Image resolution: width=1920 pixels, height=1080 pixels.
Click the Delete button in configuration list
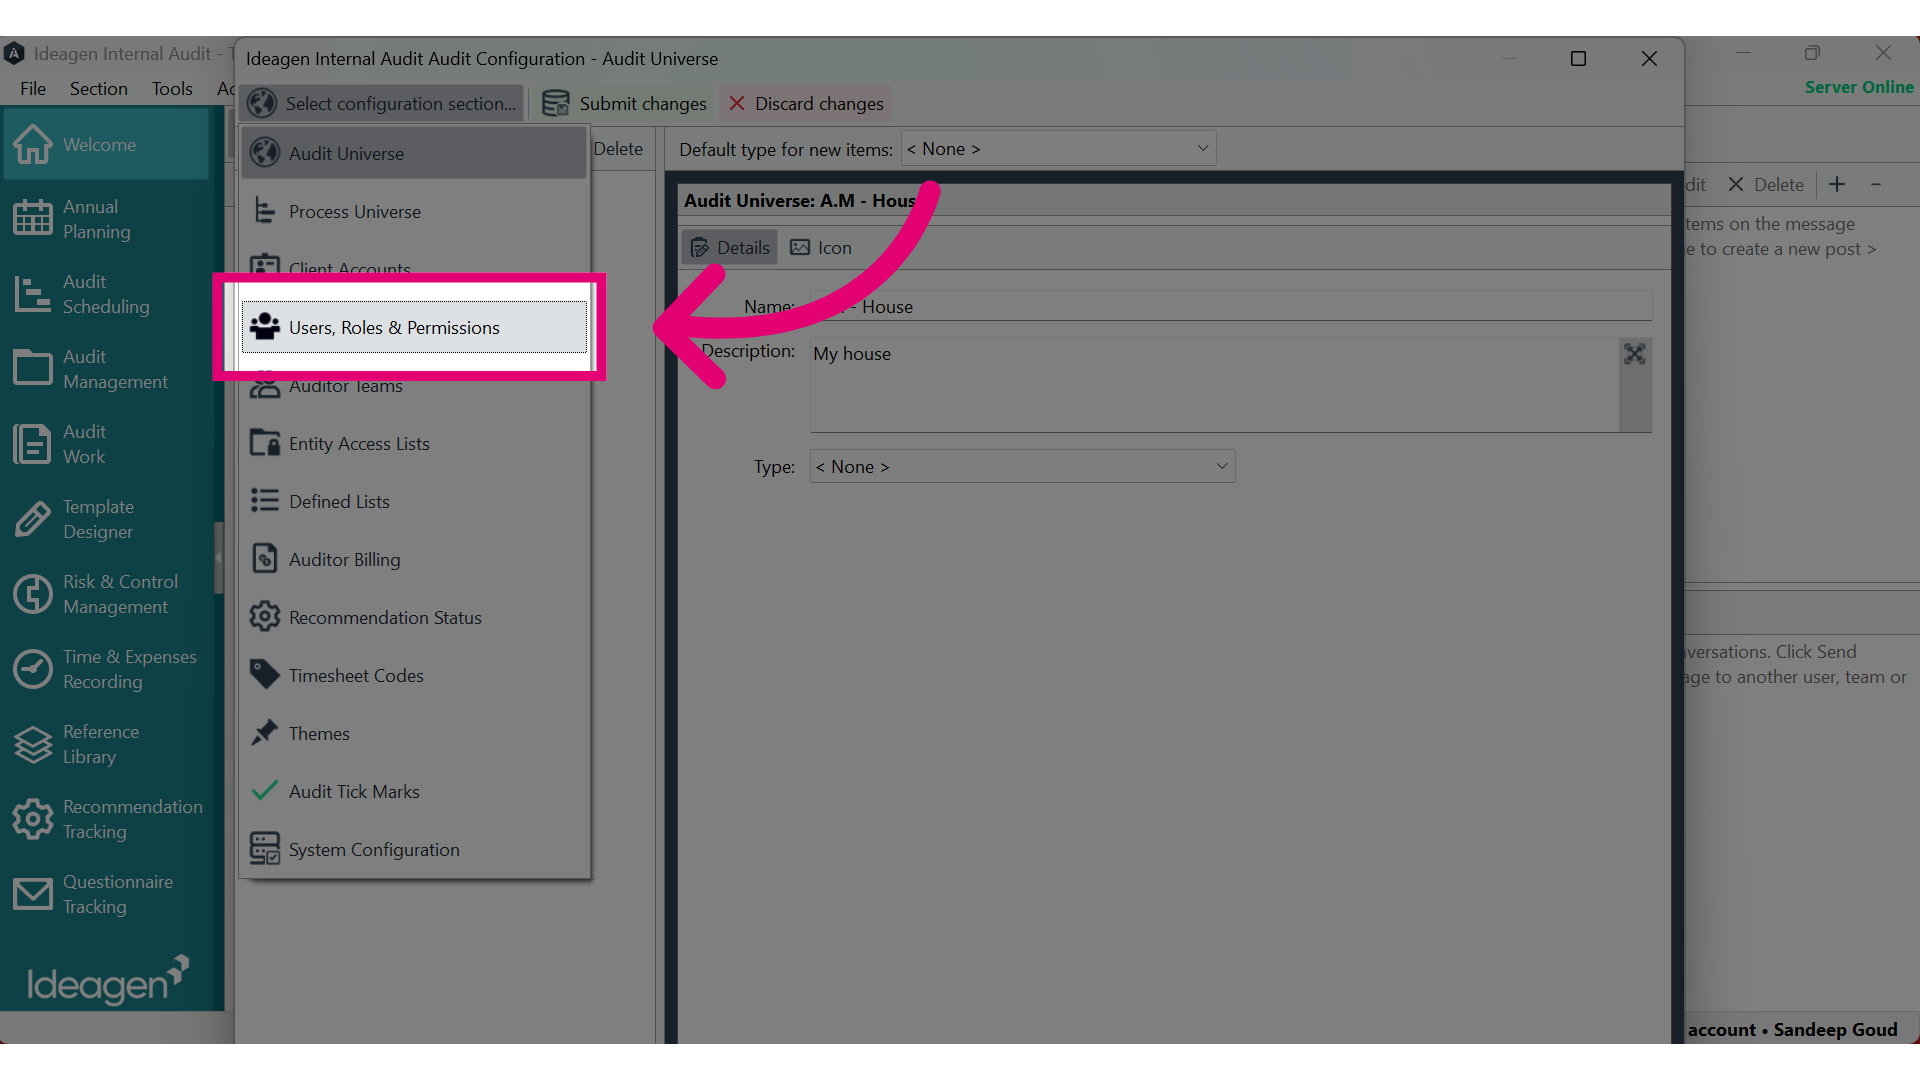(x=618, y=149)
